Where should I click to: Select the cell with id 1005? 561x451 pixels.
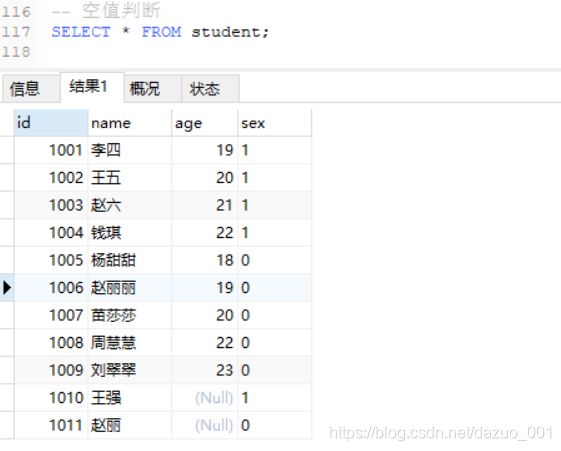coord(51,260)
